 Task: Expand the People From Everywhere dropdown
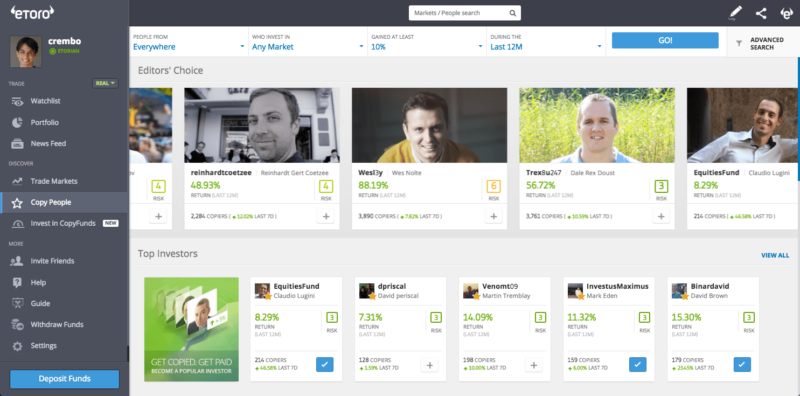point(189,42)
